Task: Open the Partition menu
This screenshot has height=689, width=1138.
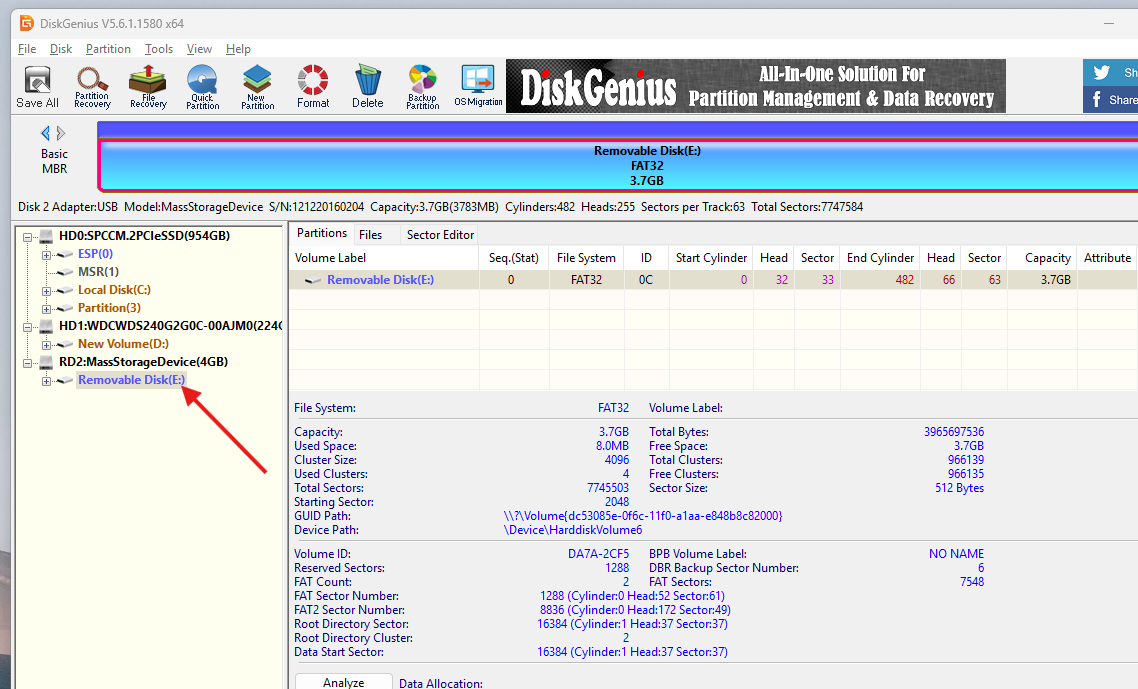Action: pos(108,49)
